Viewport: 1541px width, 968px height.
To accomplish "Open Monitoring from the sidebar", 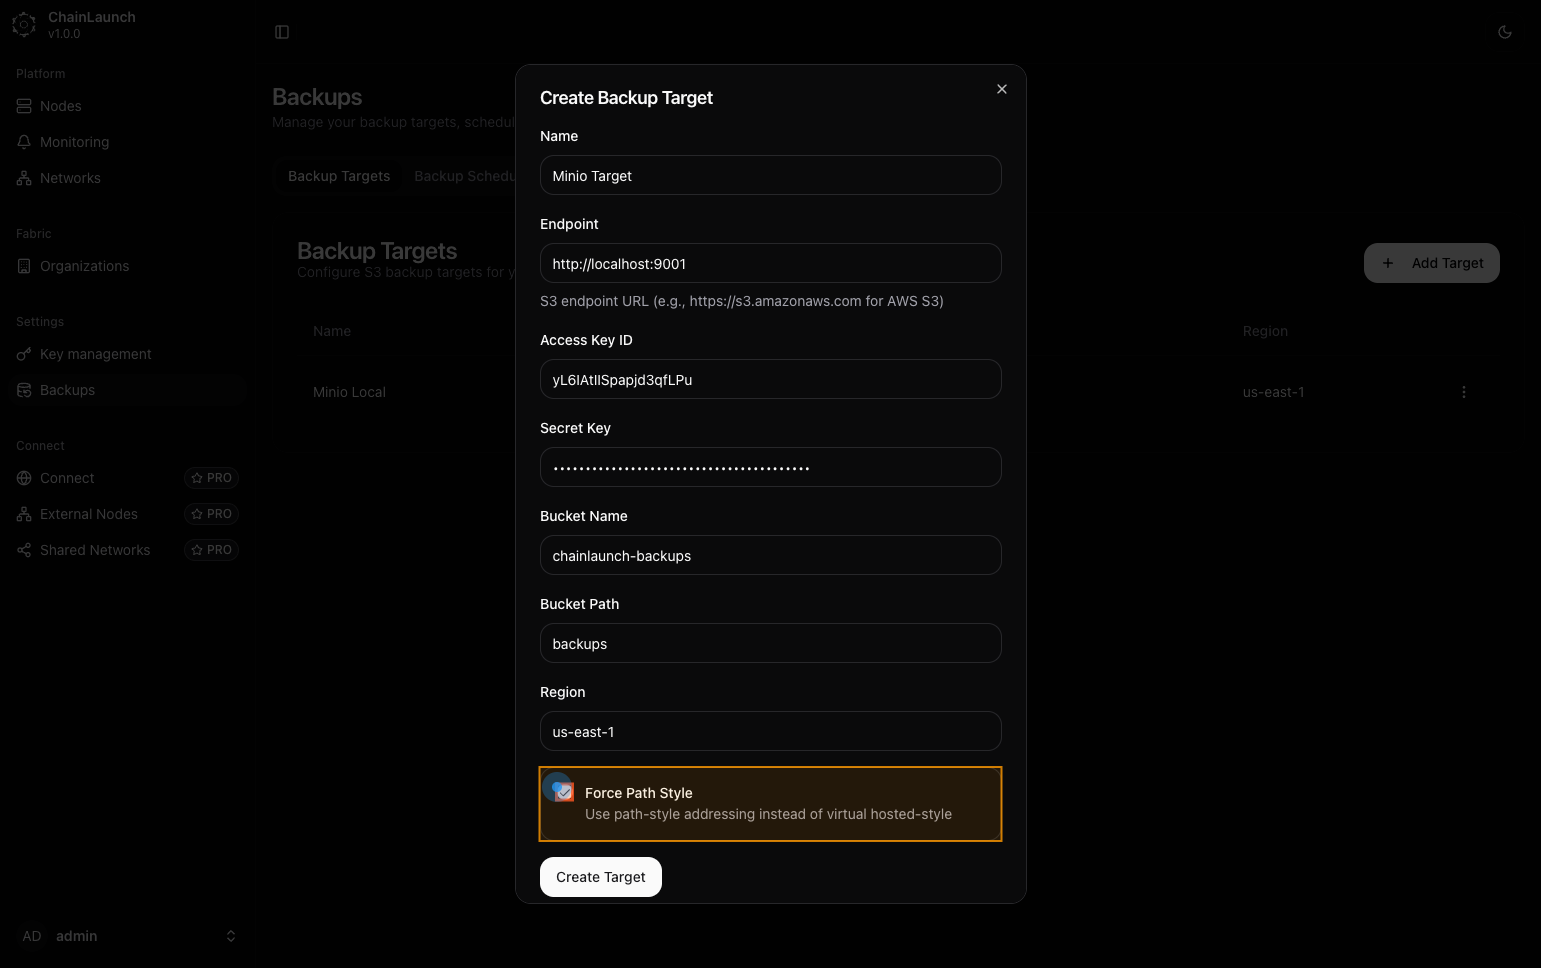I will (x=74, y=142).
